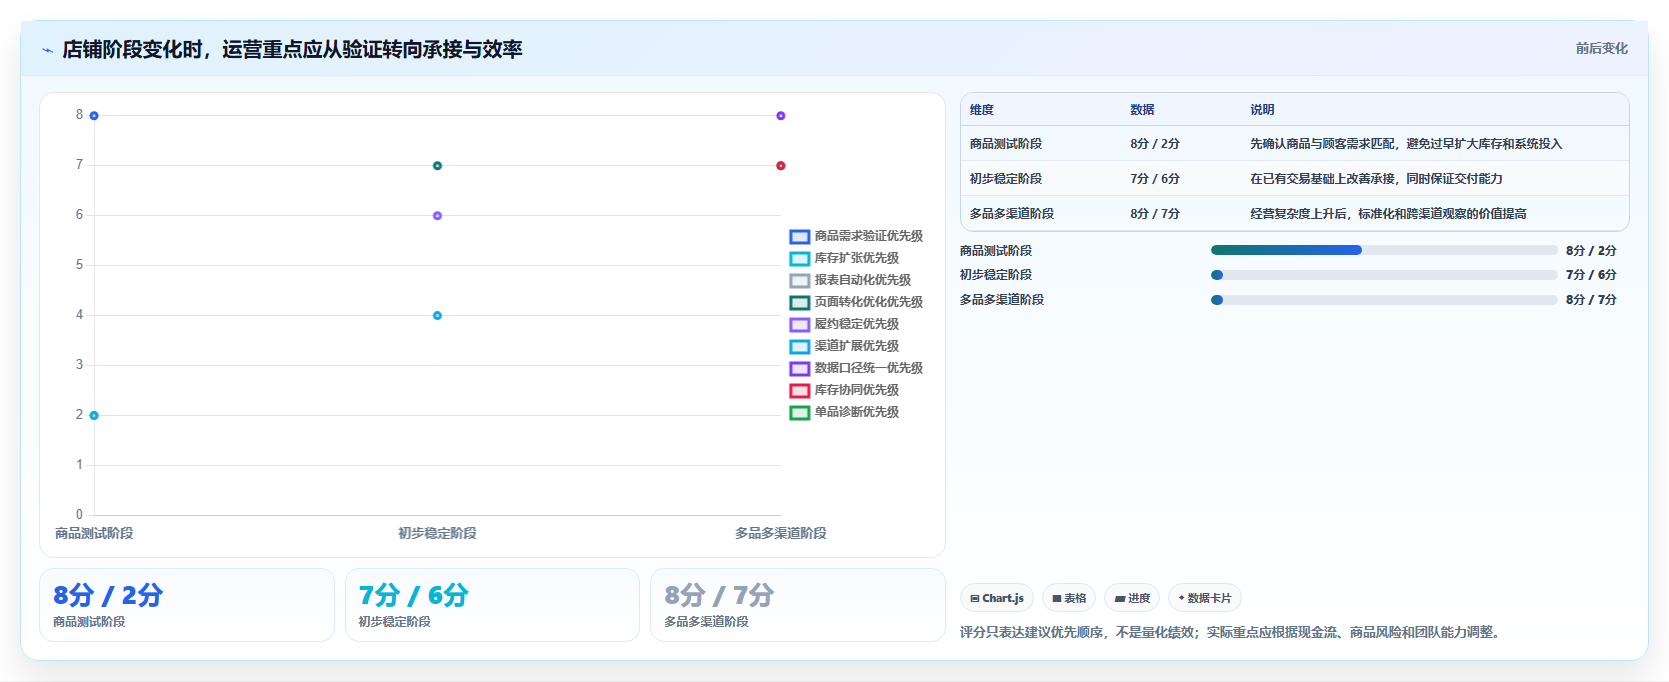Click the blue point at value 4 for 初步稳定阶段
The width and height of the screenshot is (1669, 682).
437,316
